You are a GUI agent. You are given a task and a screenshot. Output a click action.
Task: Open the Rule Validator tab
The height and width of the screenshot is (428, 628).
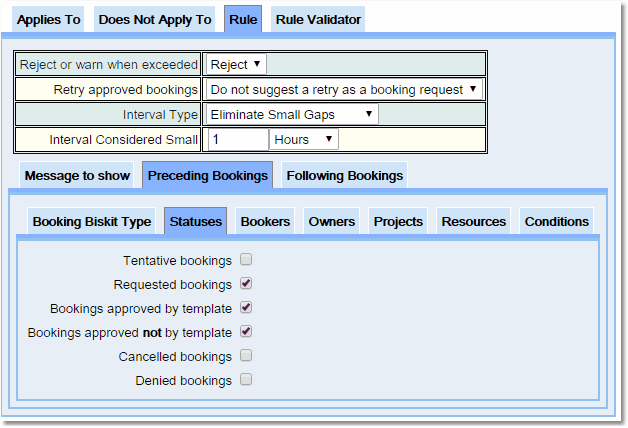tap(318, 20)
